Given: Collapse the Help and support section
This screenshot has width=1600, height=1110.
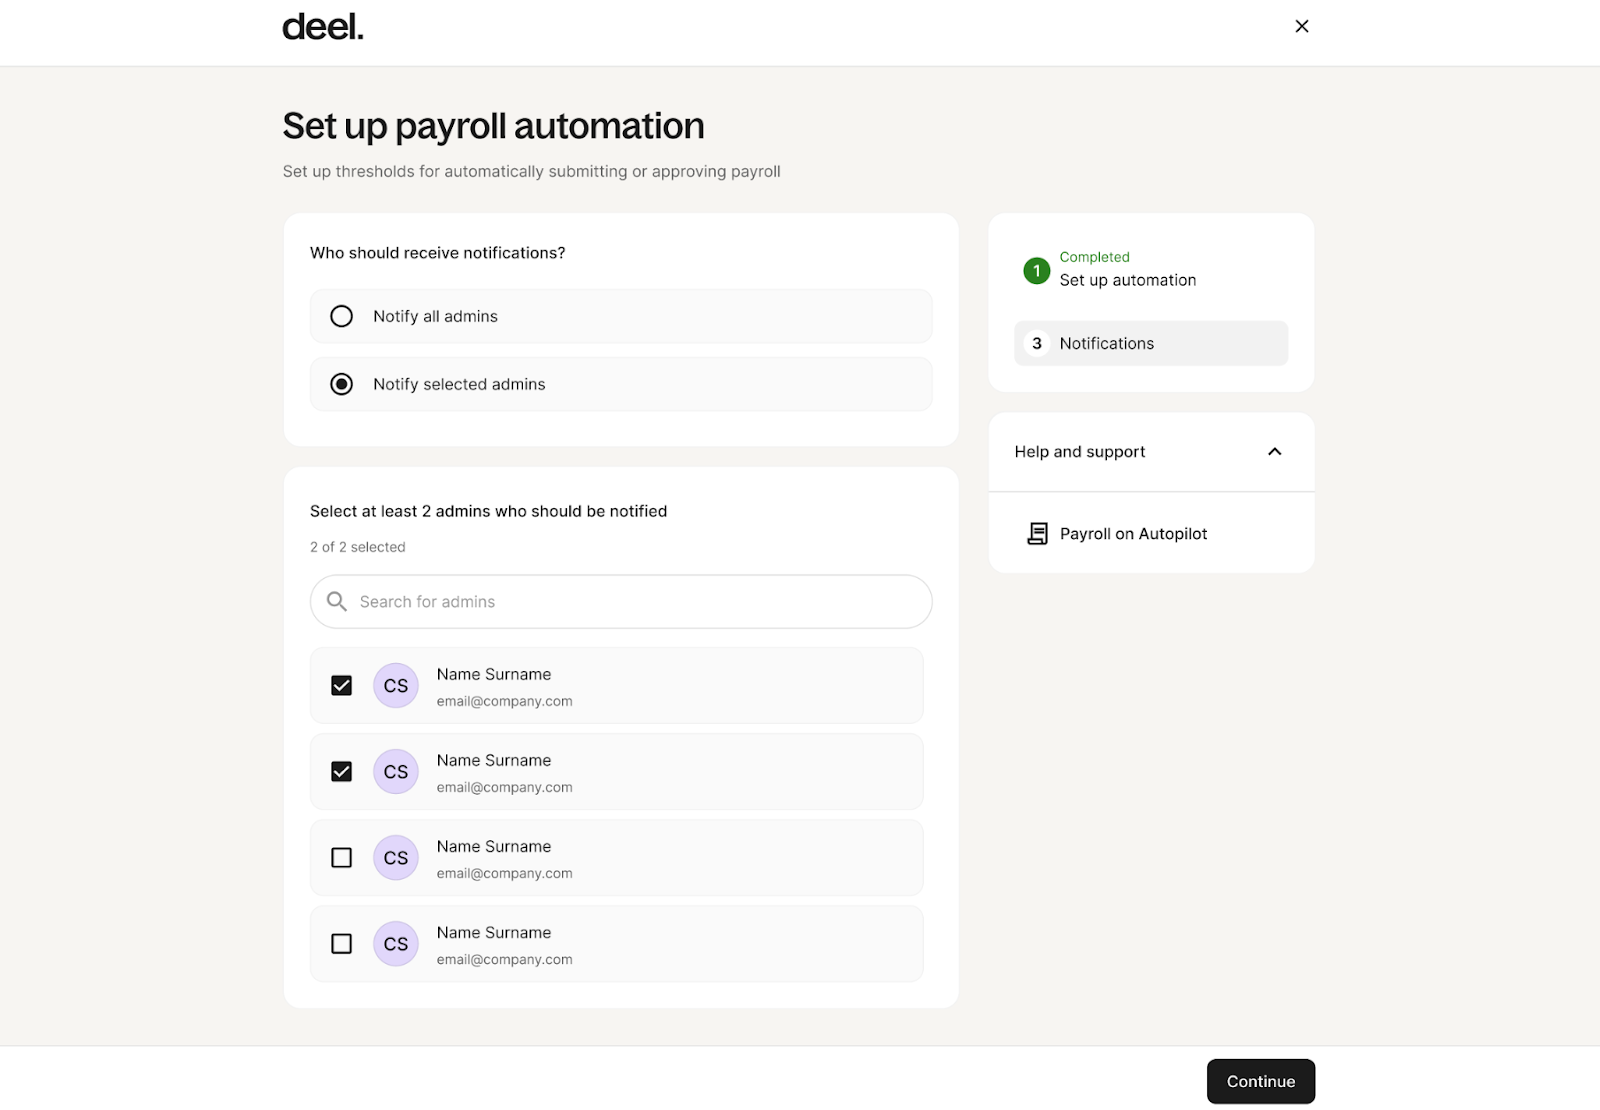Looking at the screenshot, I should [x=1274, y=452].
